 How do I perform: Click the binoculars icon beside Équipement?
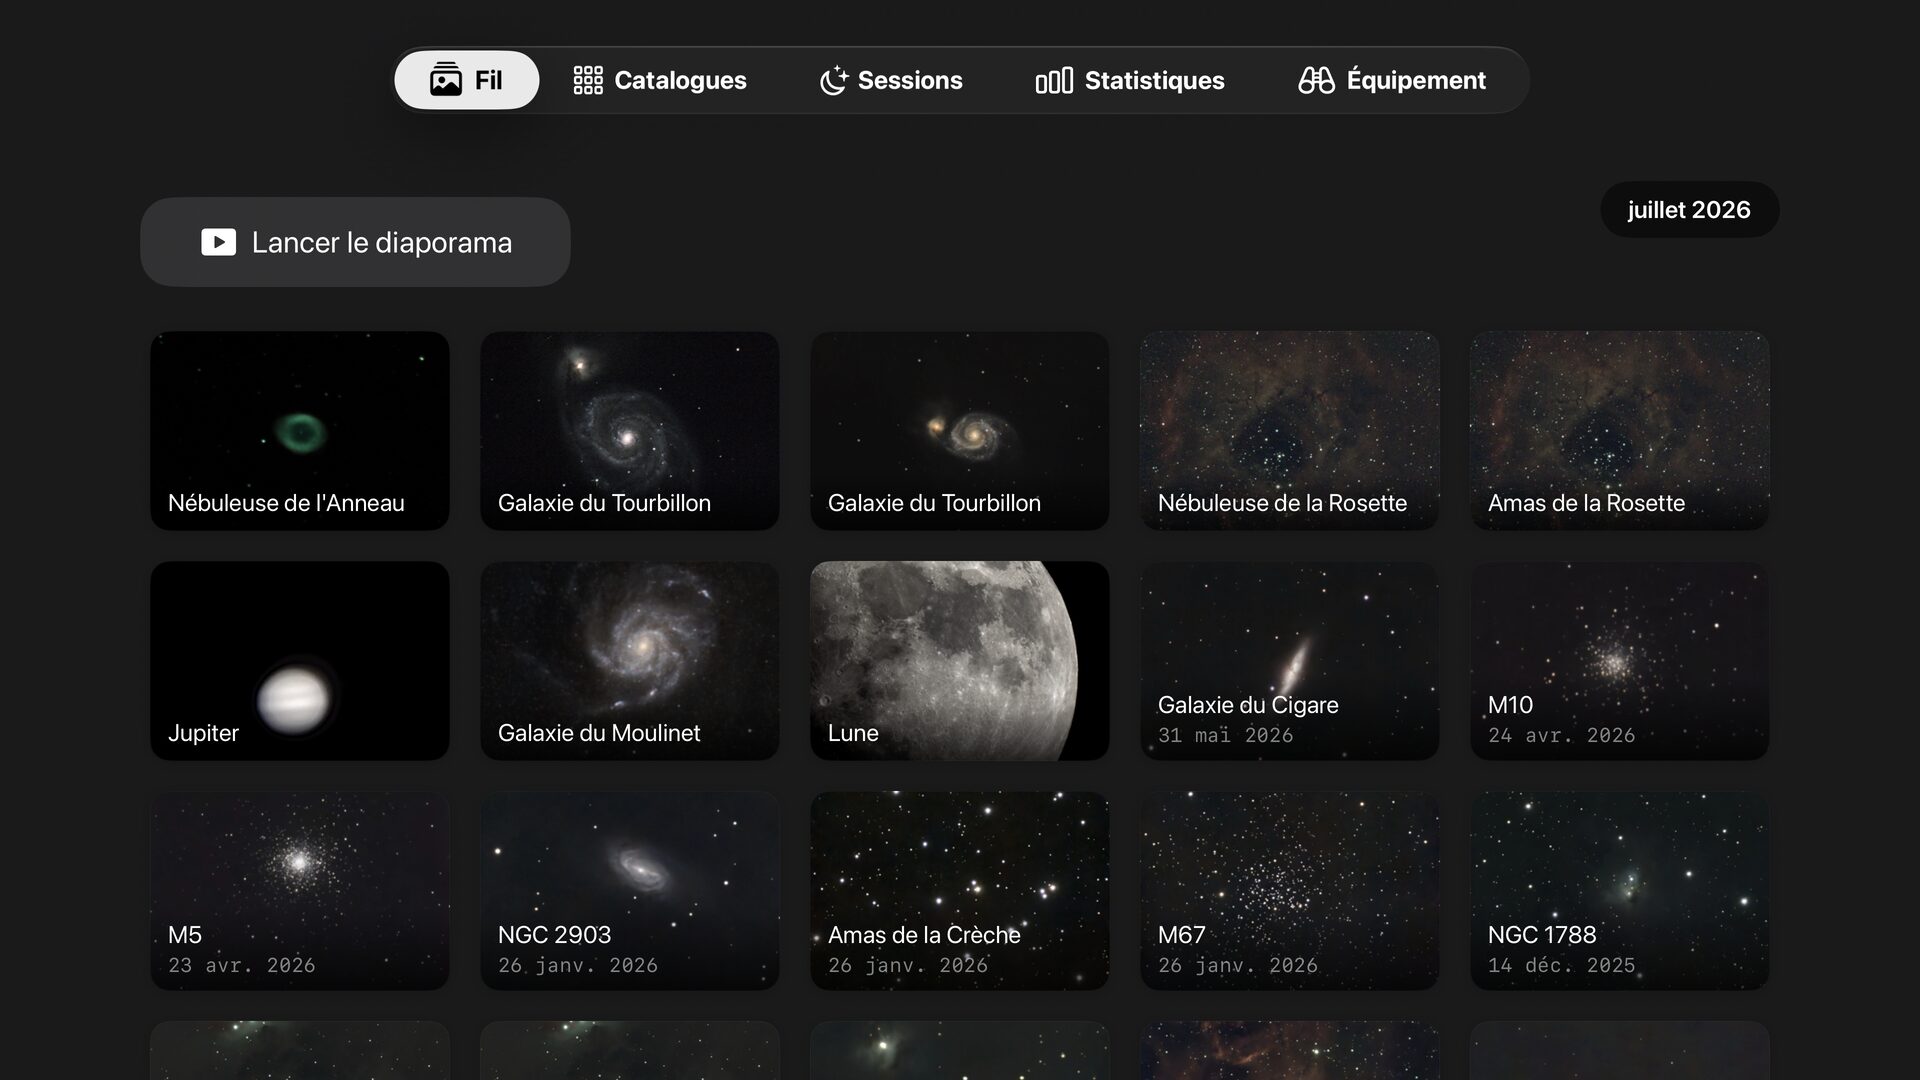click(x=1316, y=80)
